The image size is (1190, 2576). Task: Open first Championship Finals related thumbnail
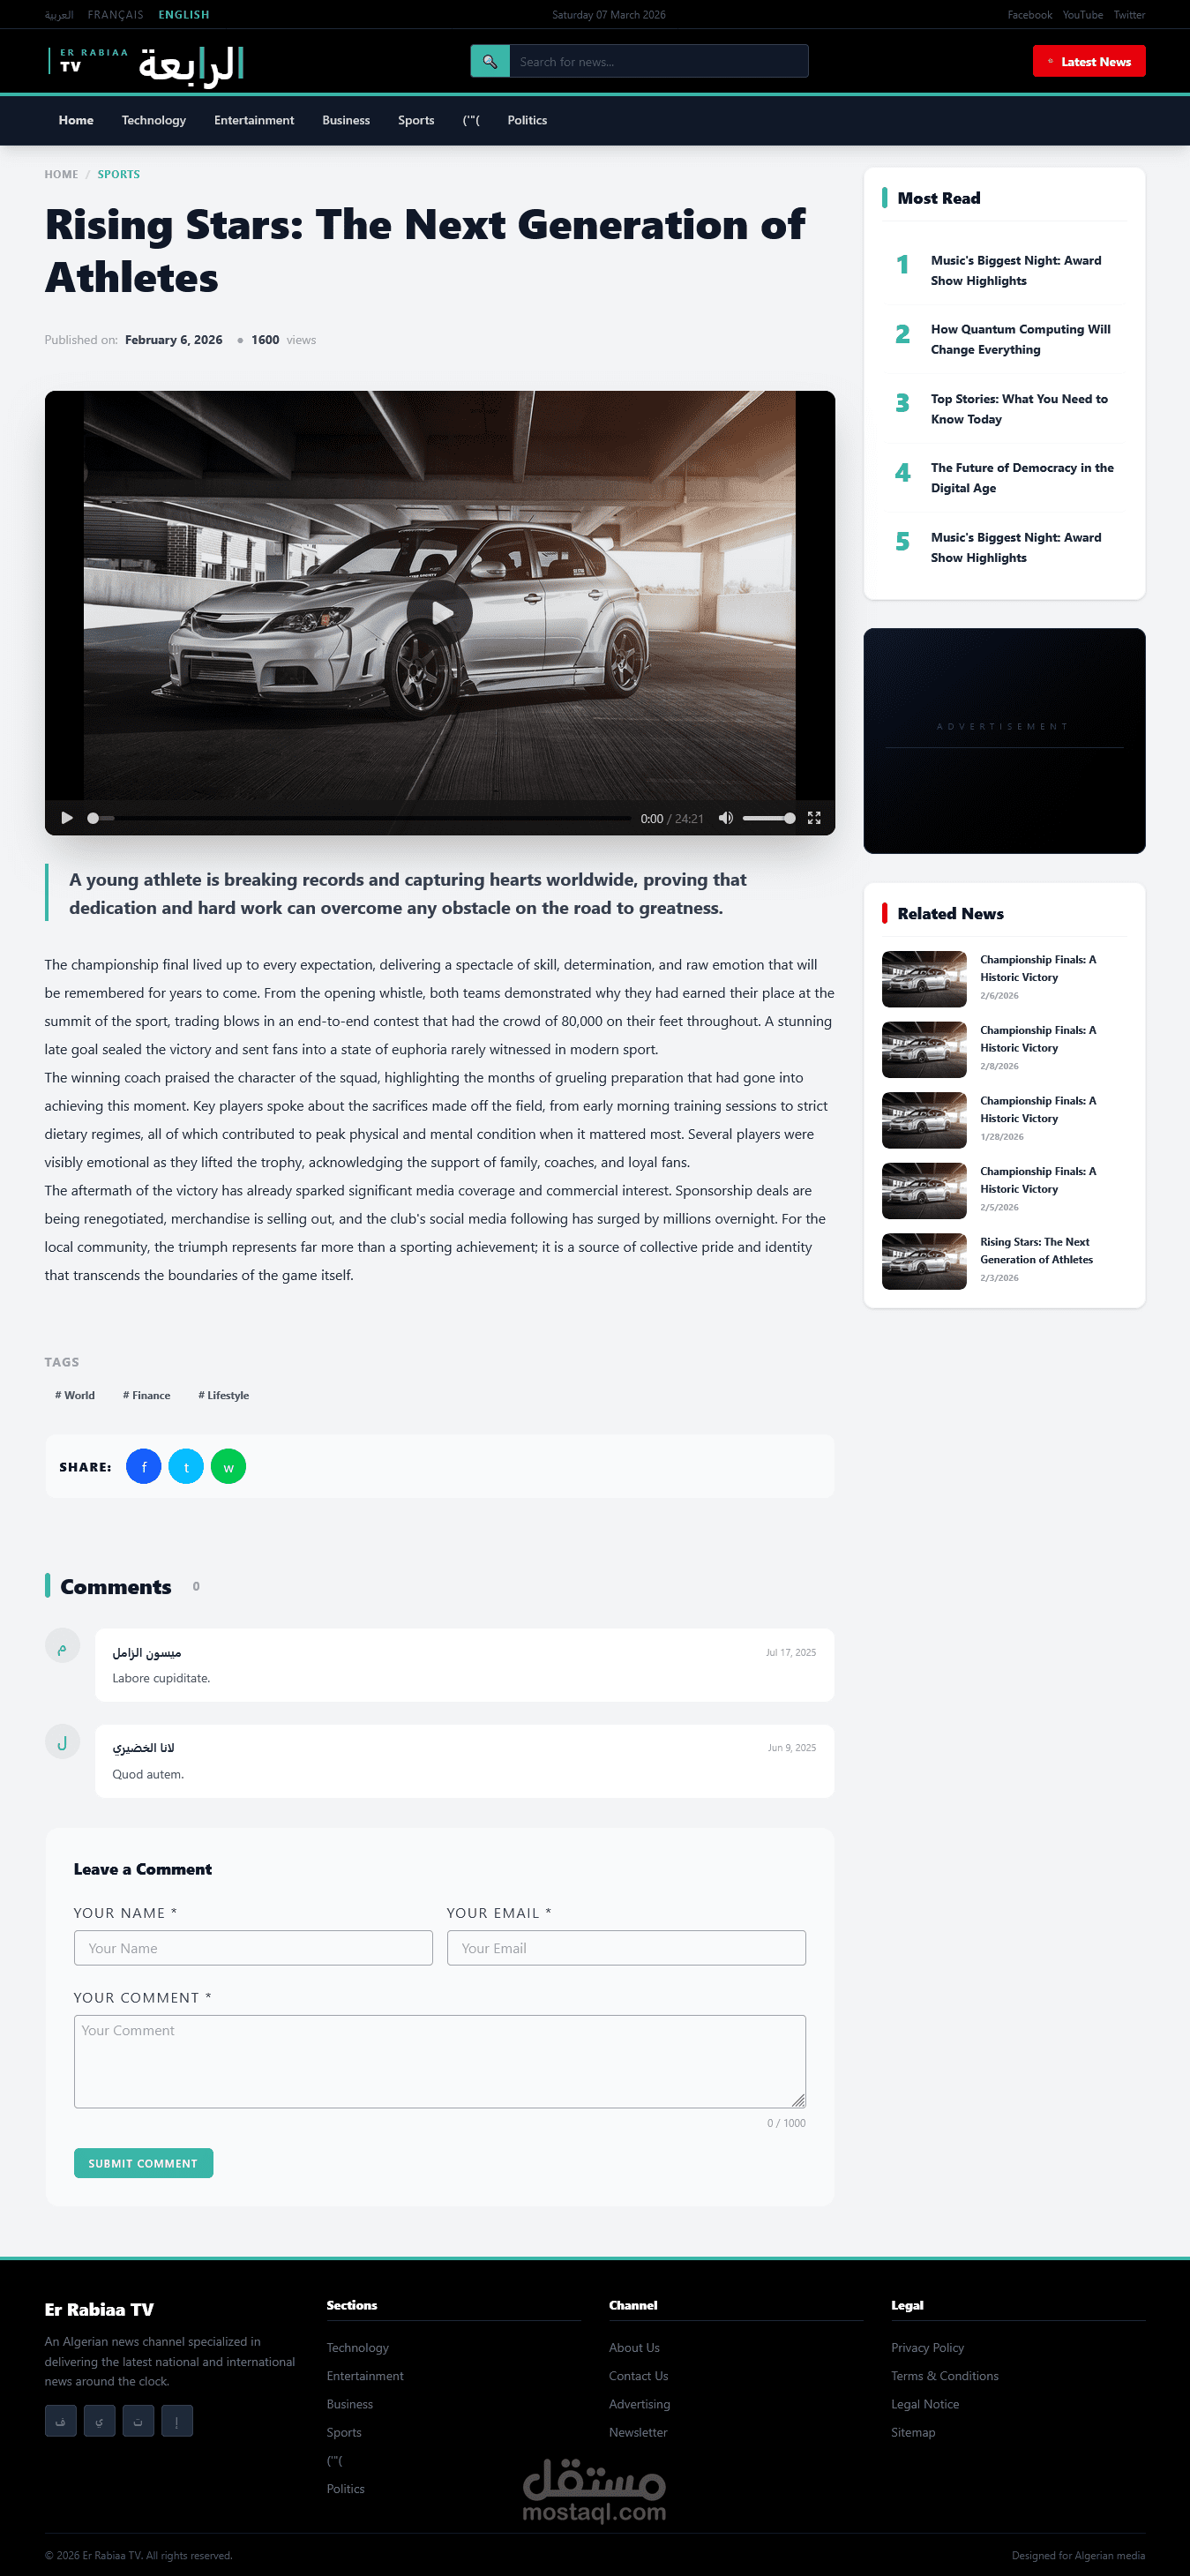coord(924,979)
